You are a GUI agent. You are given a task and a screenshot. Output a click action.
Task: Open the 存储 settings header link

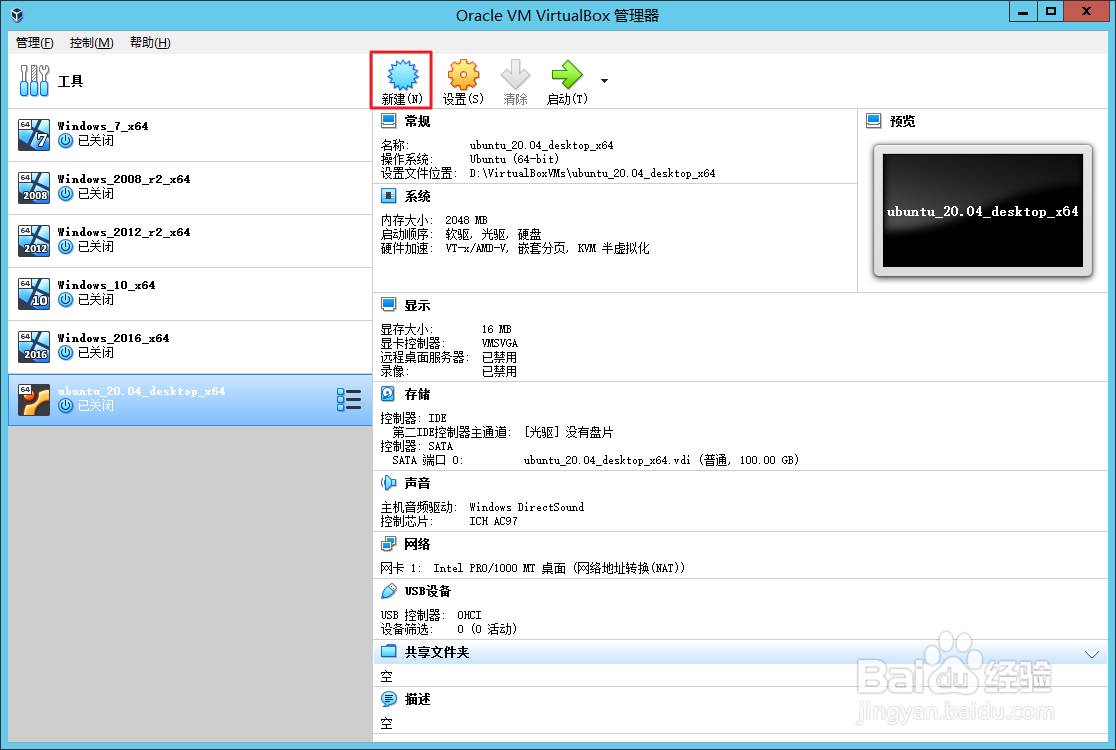pos(417,394)
